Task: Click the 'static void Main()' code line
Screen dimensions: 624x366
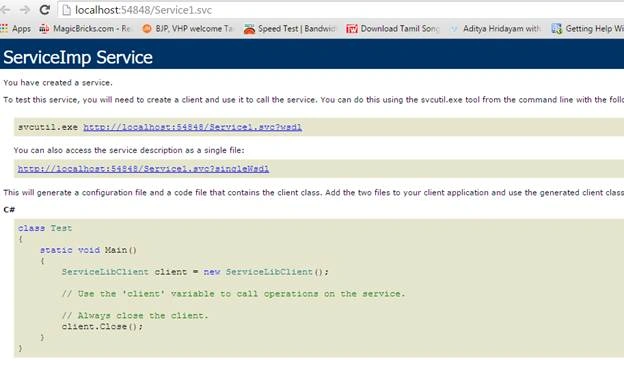Action: (x=88, y=250)
